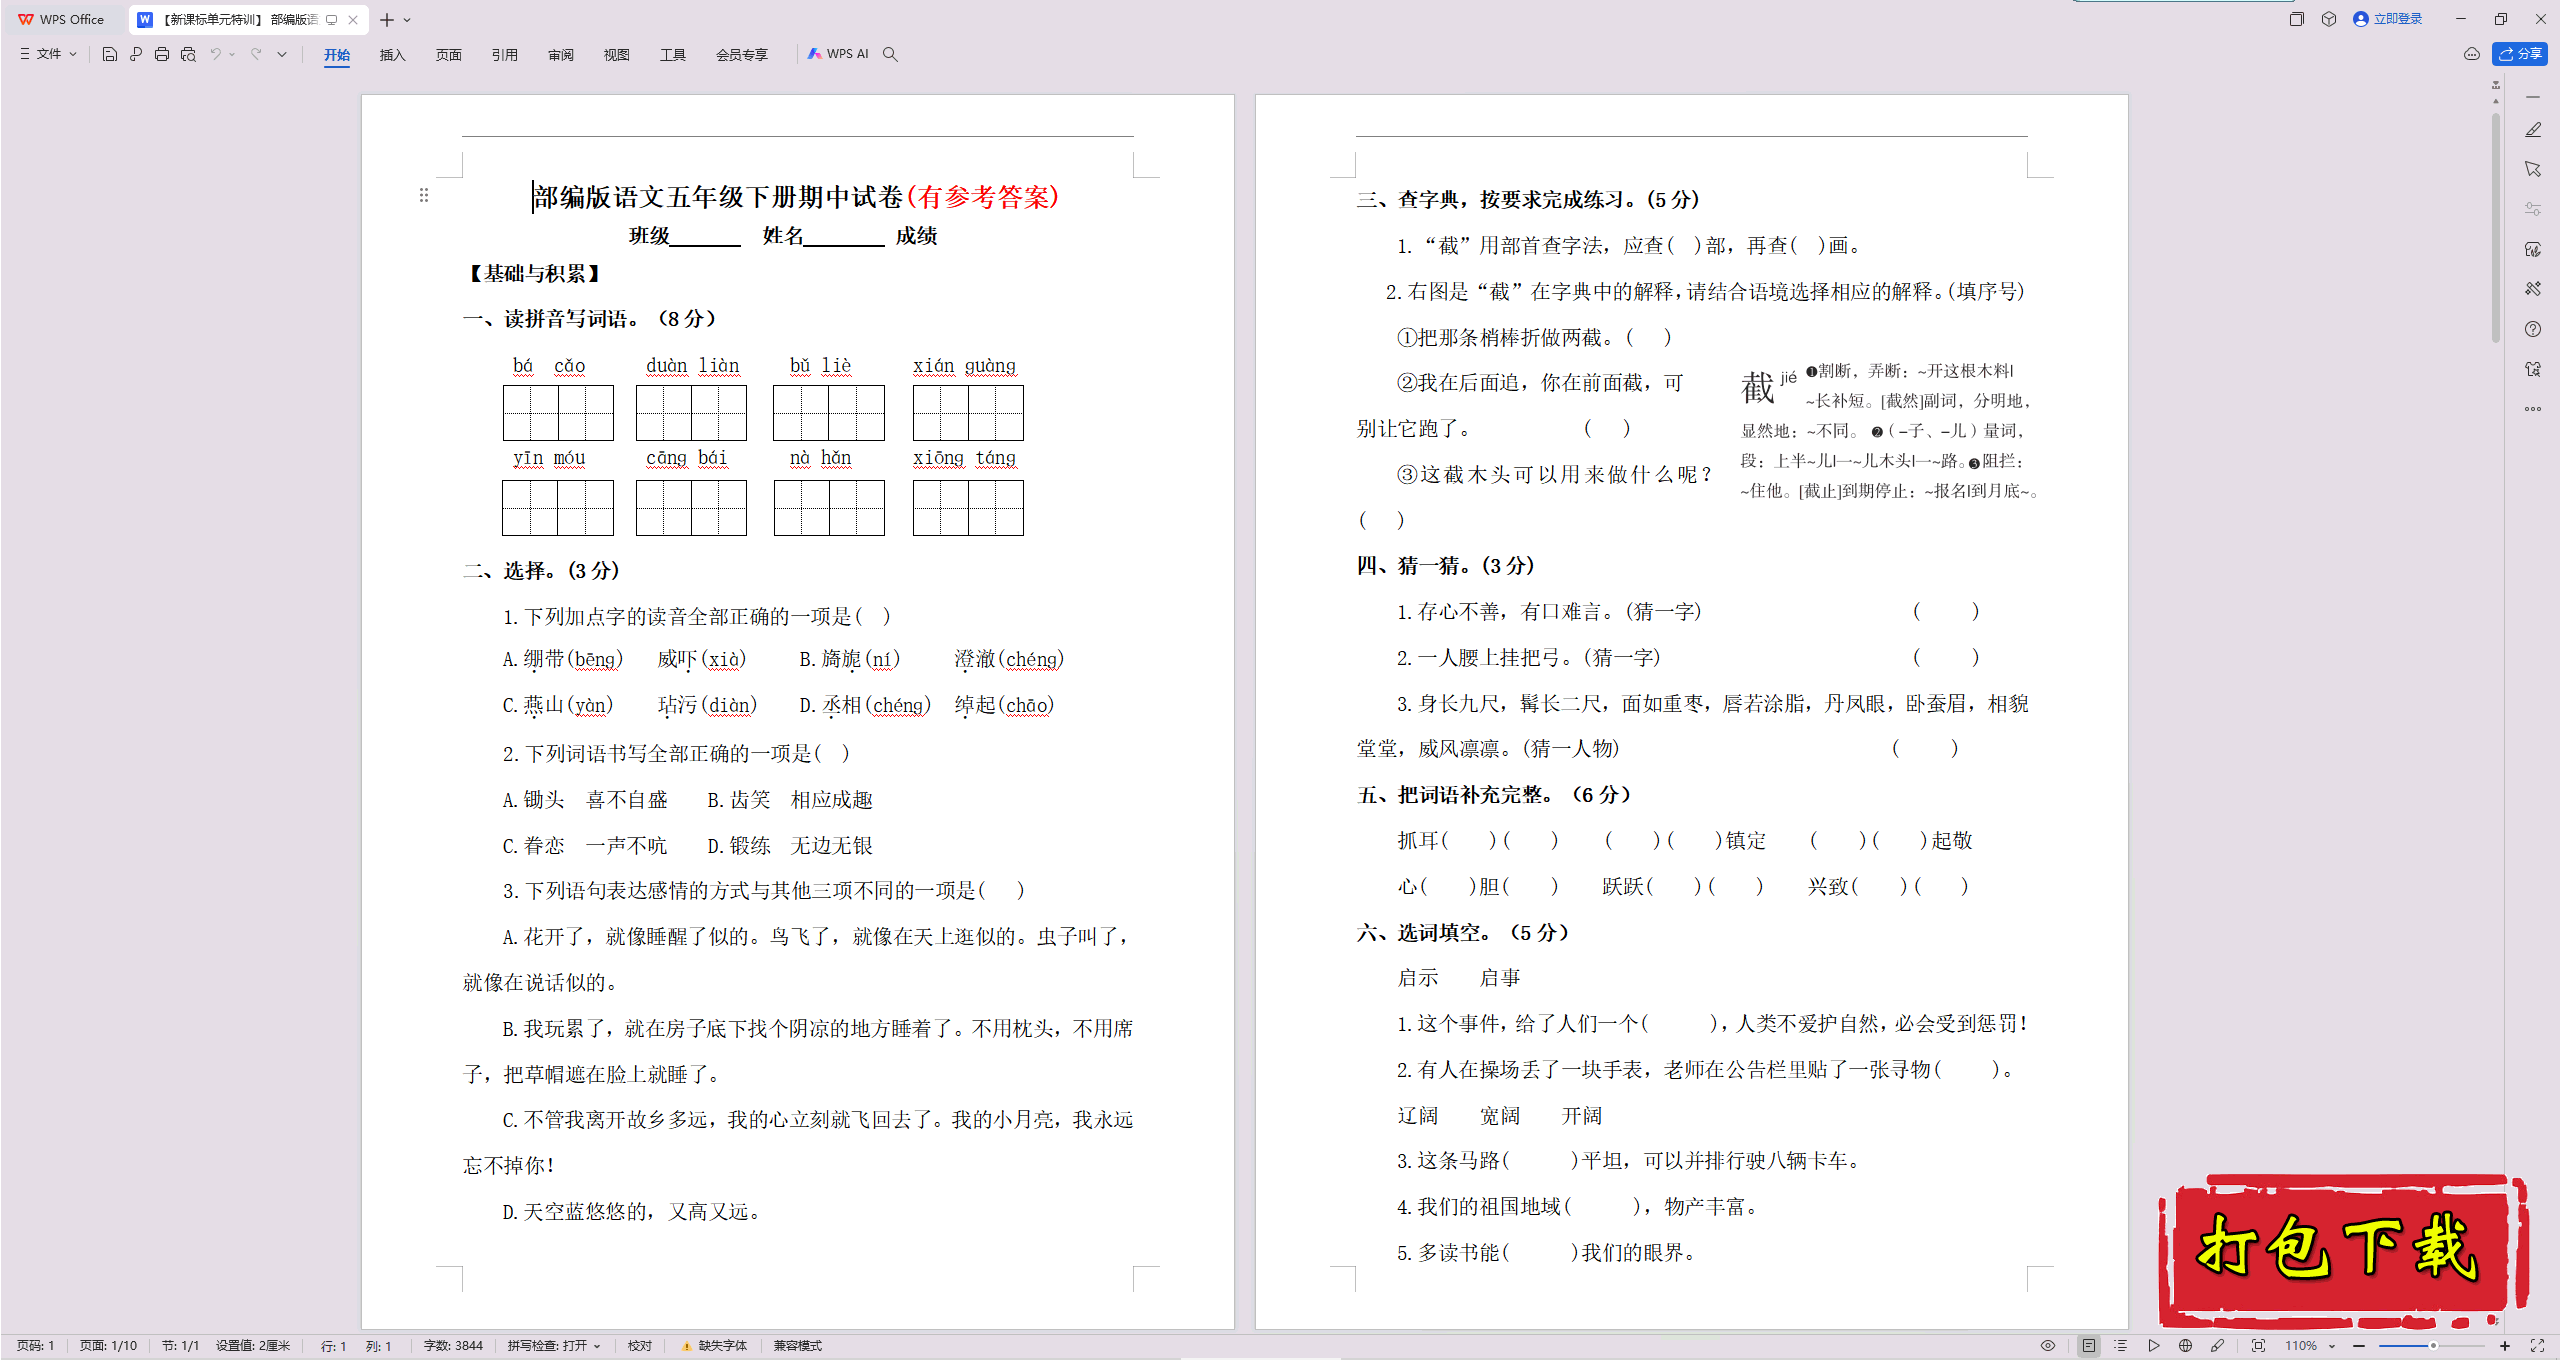Open the 插入 ribbon tab
2560x1360 pixels.
[x=393, y=55]
